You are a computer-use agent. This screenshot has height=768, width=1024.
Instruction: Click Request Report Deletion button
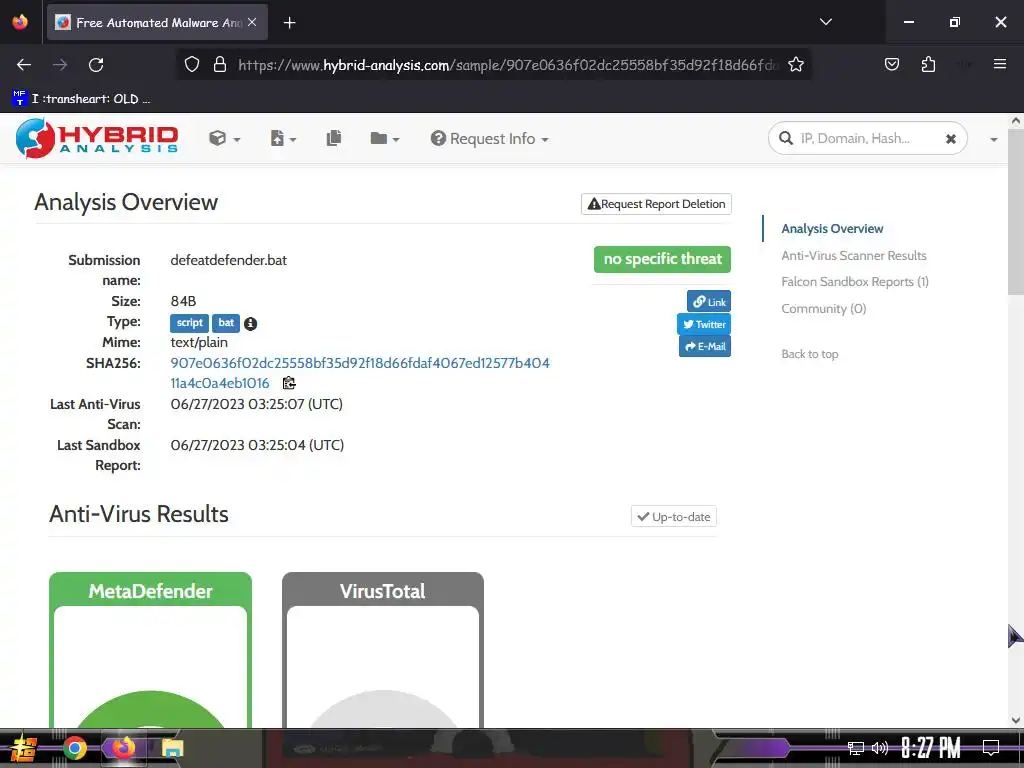[656, 204]
